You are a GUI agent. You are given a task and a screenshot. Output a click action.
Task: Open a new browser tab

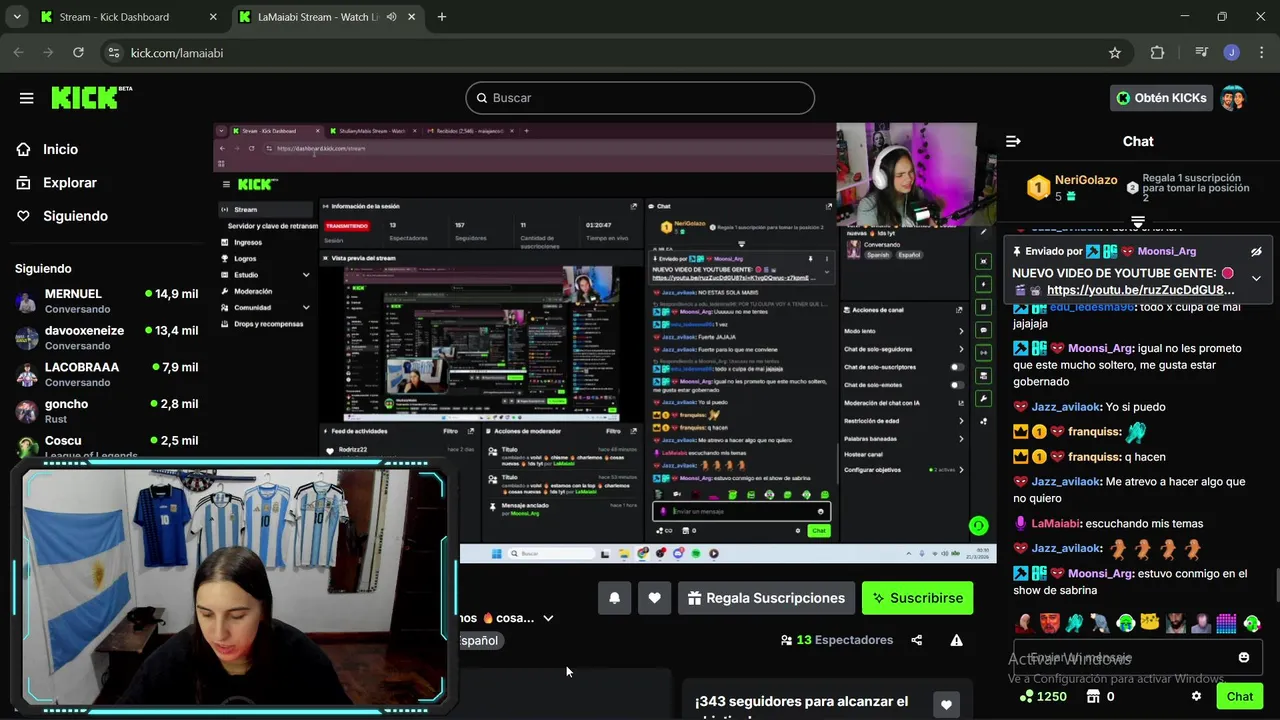[442, 17]
